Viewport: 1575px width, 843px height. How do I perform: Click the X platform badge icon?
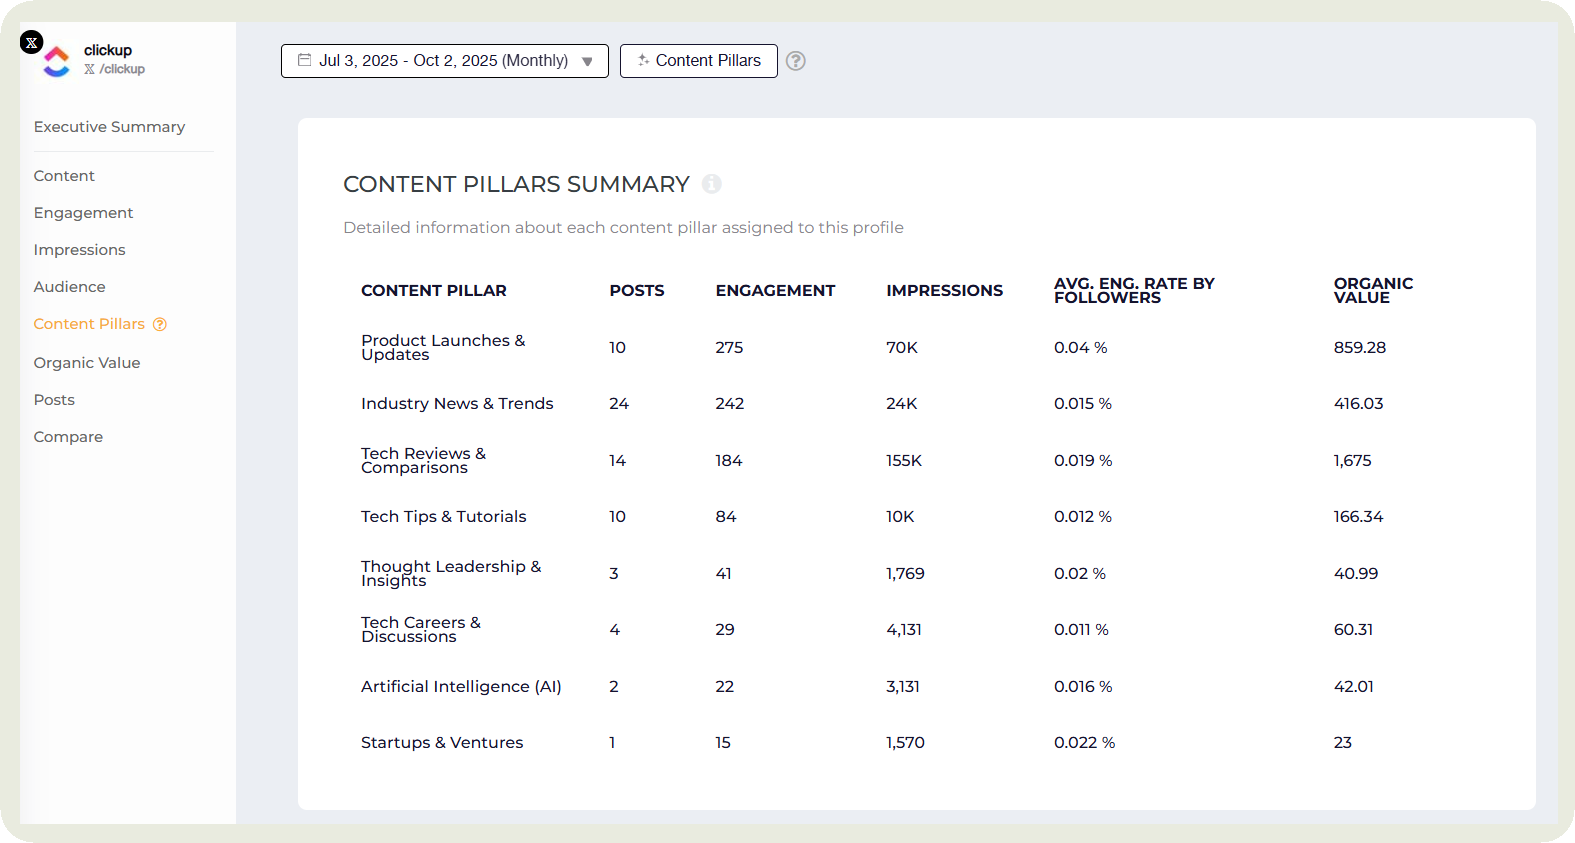point(32,42)
